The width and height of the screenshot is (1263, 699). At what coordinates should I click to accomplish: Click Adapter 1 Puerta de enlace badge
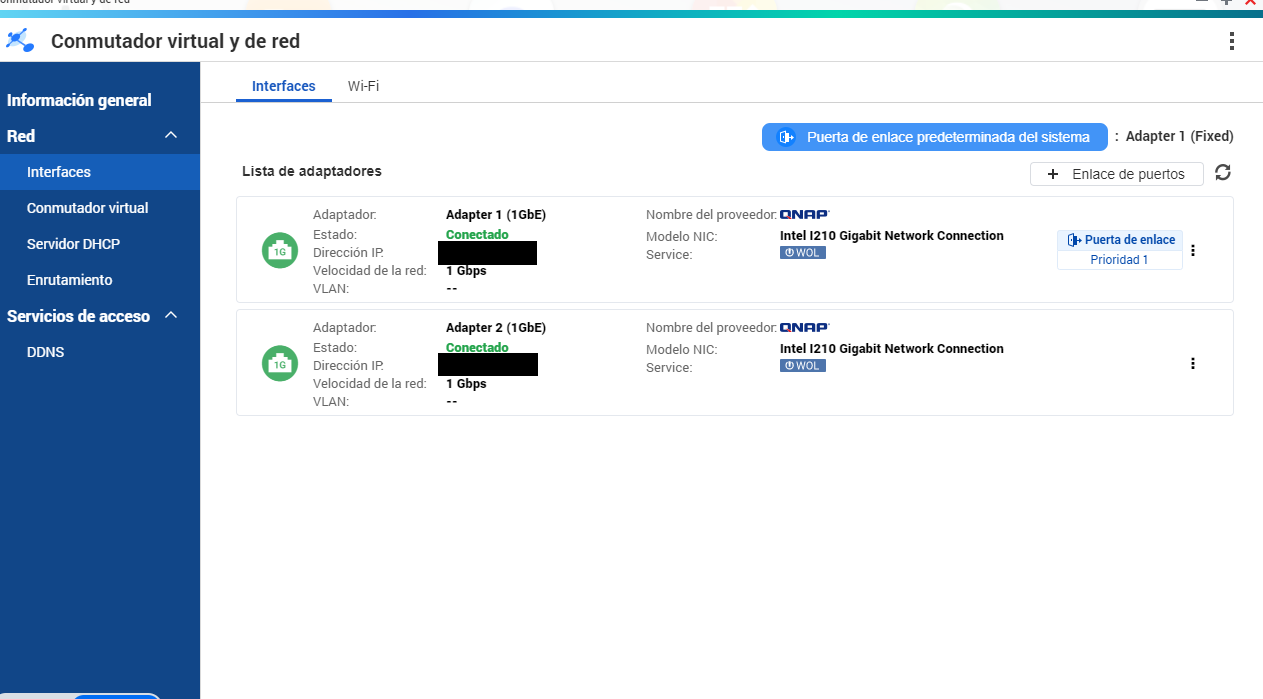(1120, 240)
